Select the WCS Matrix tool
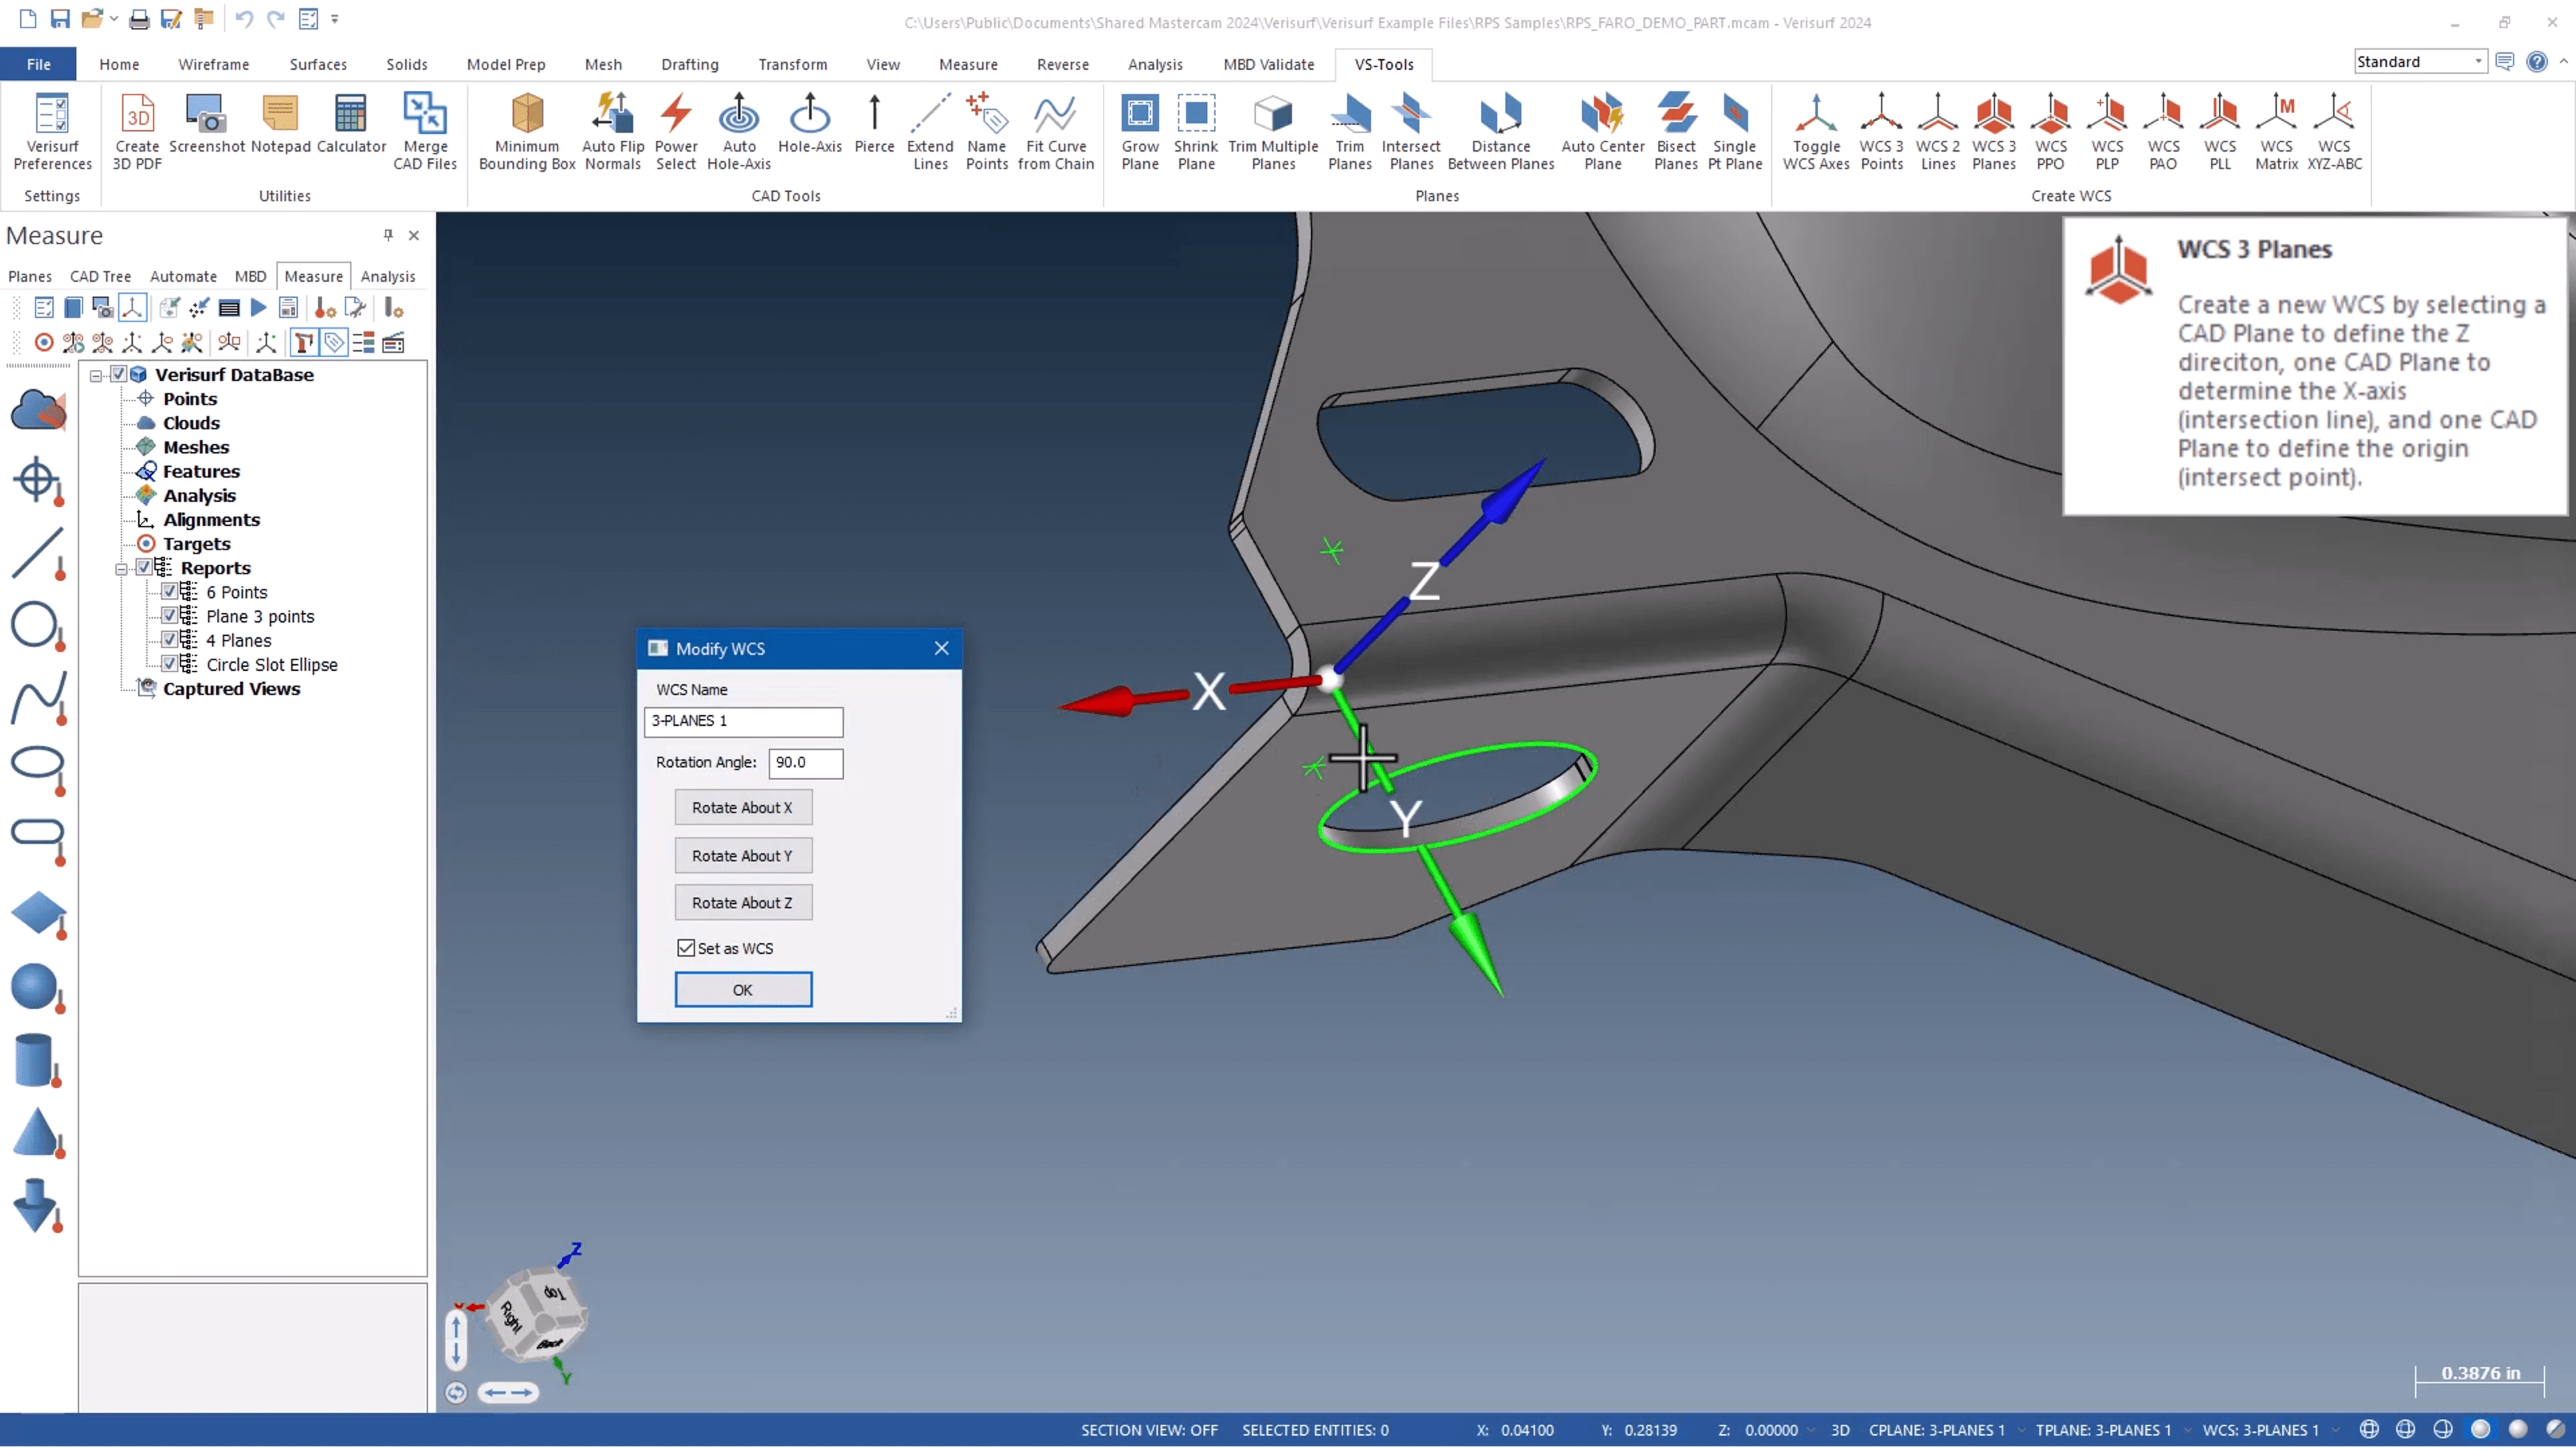The height and width of the screenshot is (1449, 2576). pos(2276,132)
